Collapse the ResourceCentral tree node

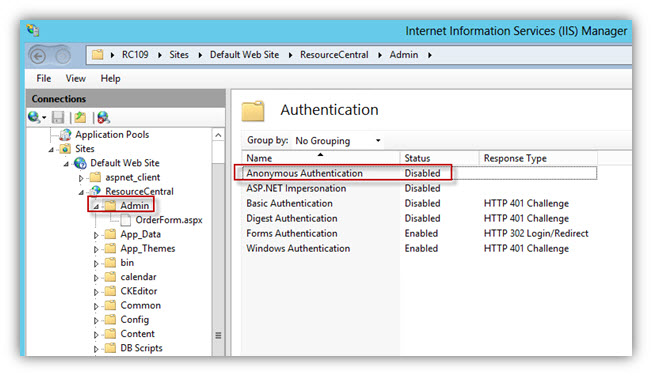(x=81, y=193)
